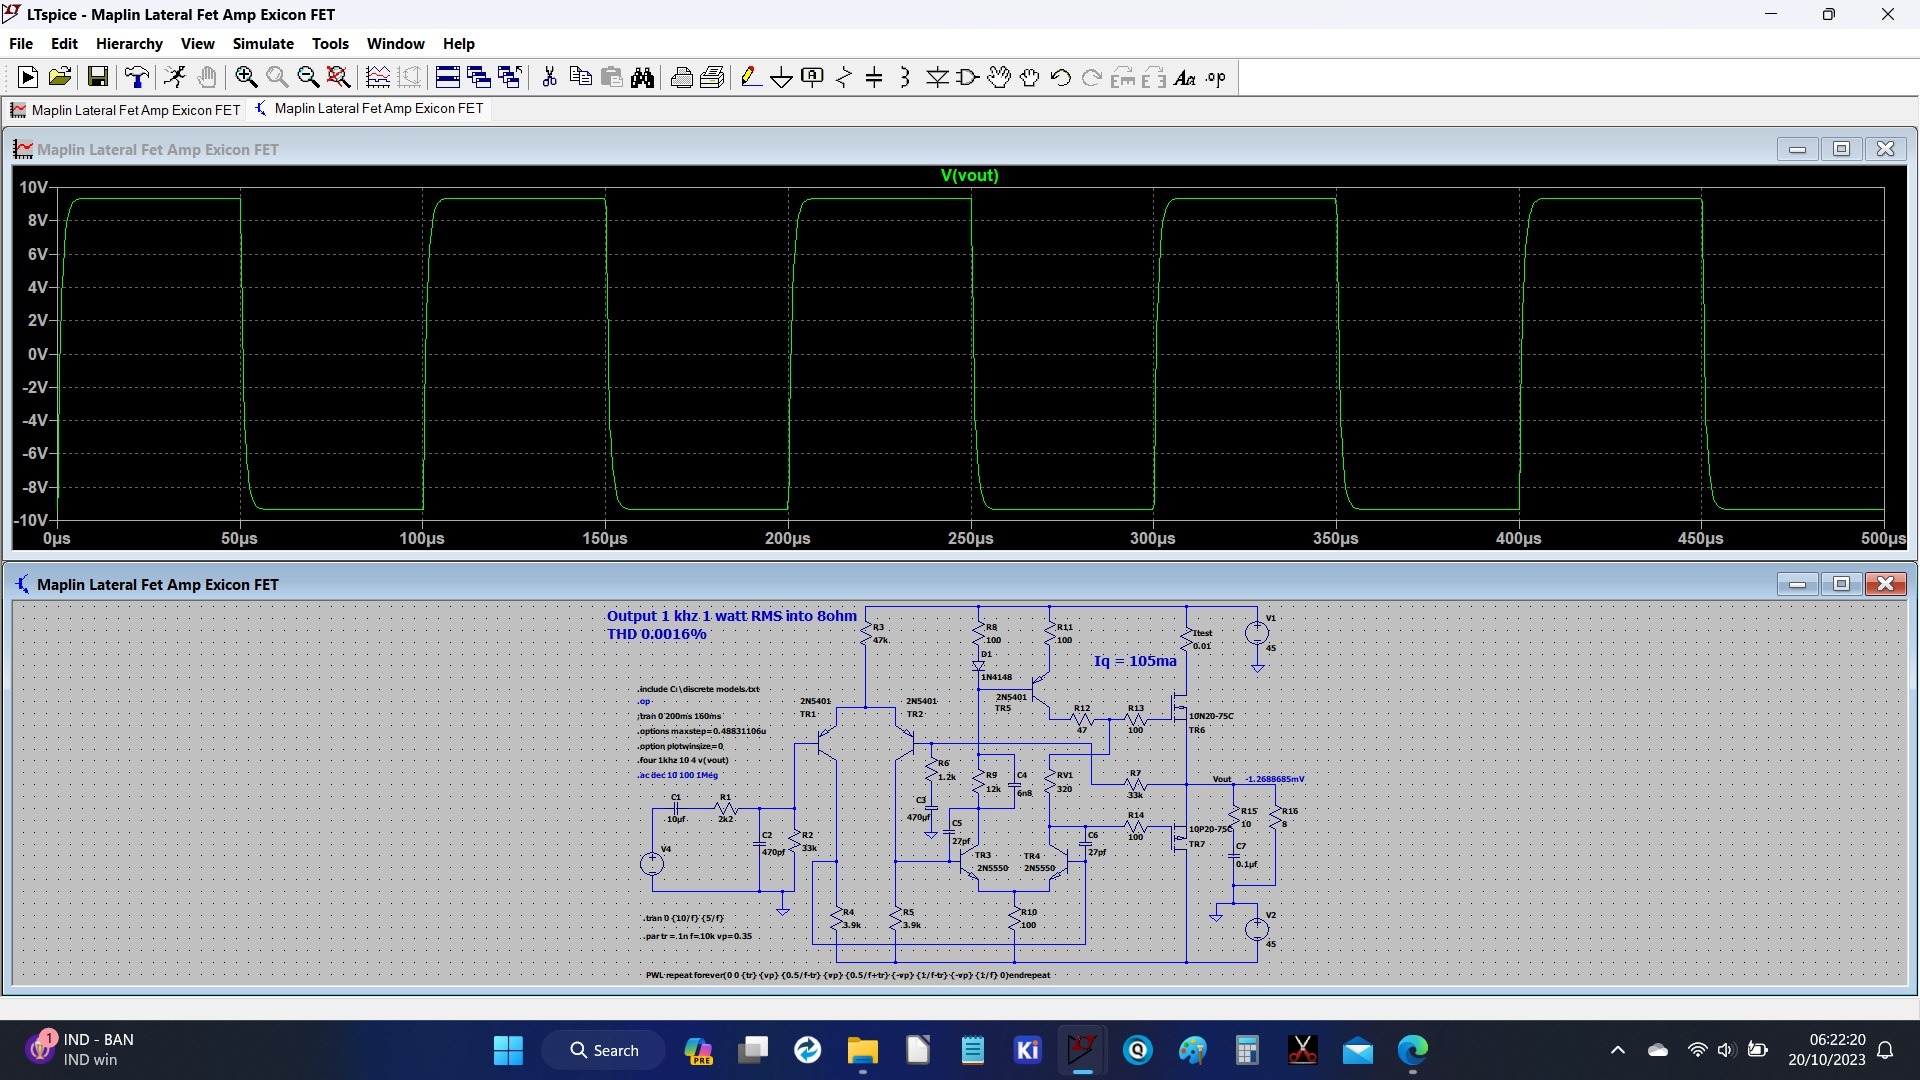Open the File menu

click(x=21, y=44)
